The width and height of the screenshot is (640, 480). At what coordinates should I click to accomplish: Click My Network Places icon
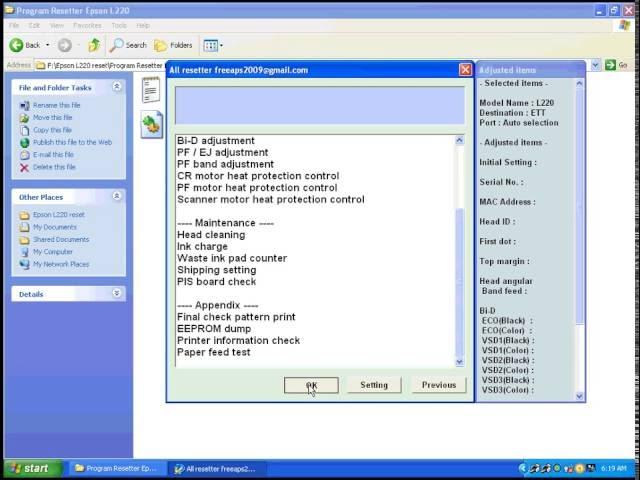[x=24, y=264]
